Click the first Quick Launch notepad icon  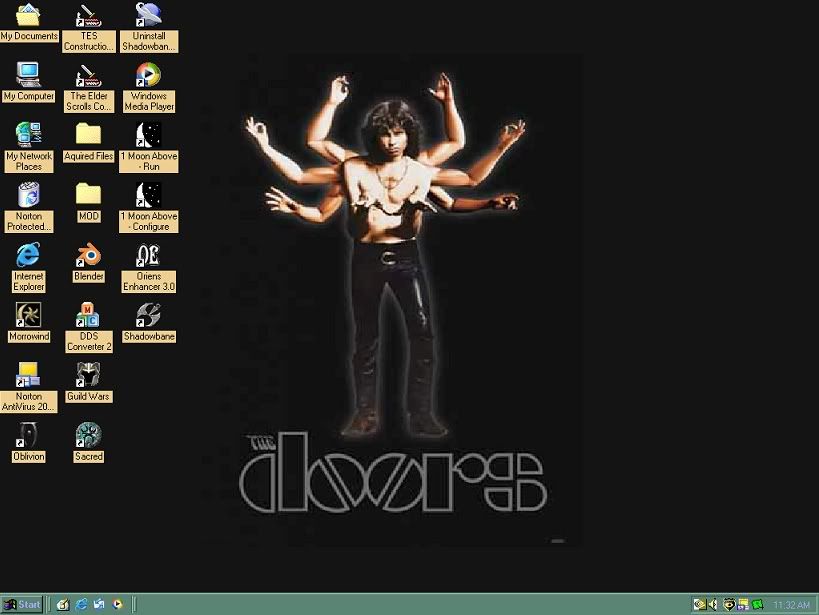pos(63,605)
